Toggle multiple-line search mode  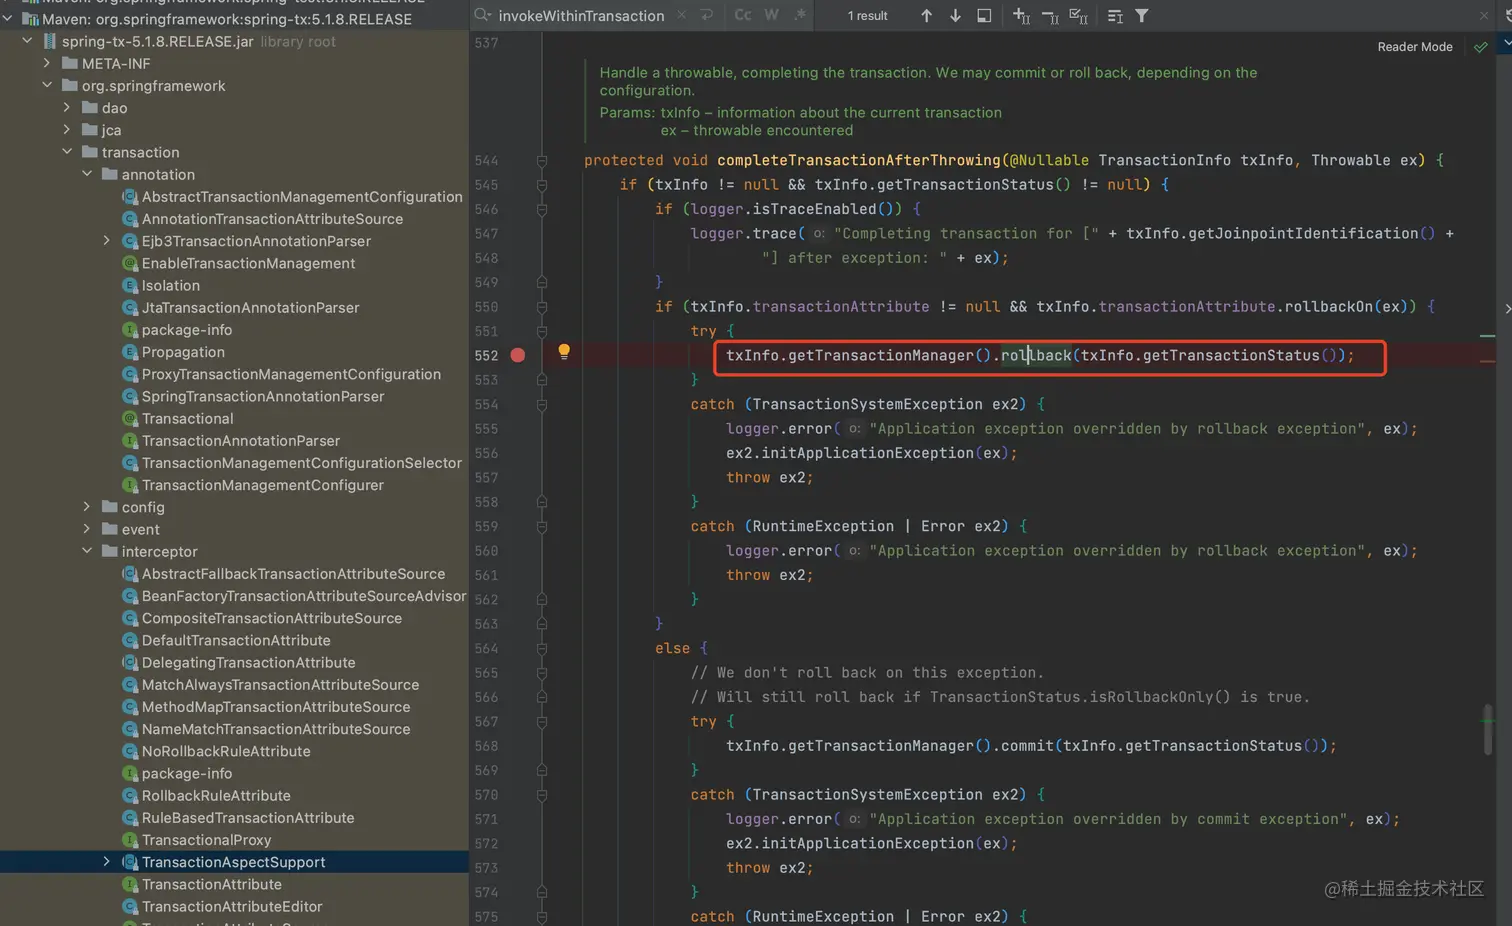[x=1114, y=15]
